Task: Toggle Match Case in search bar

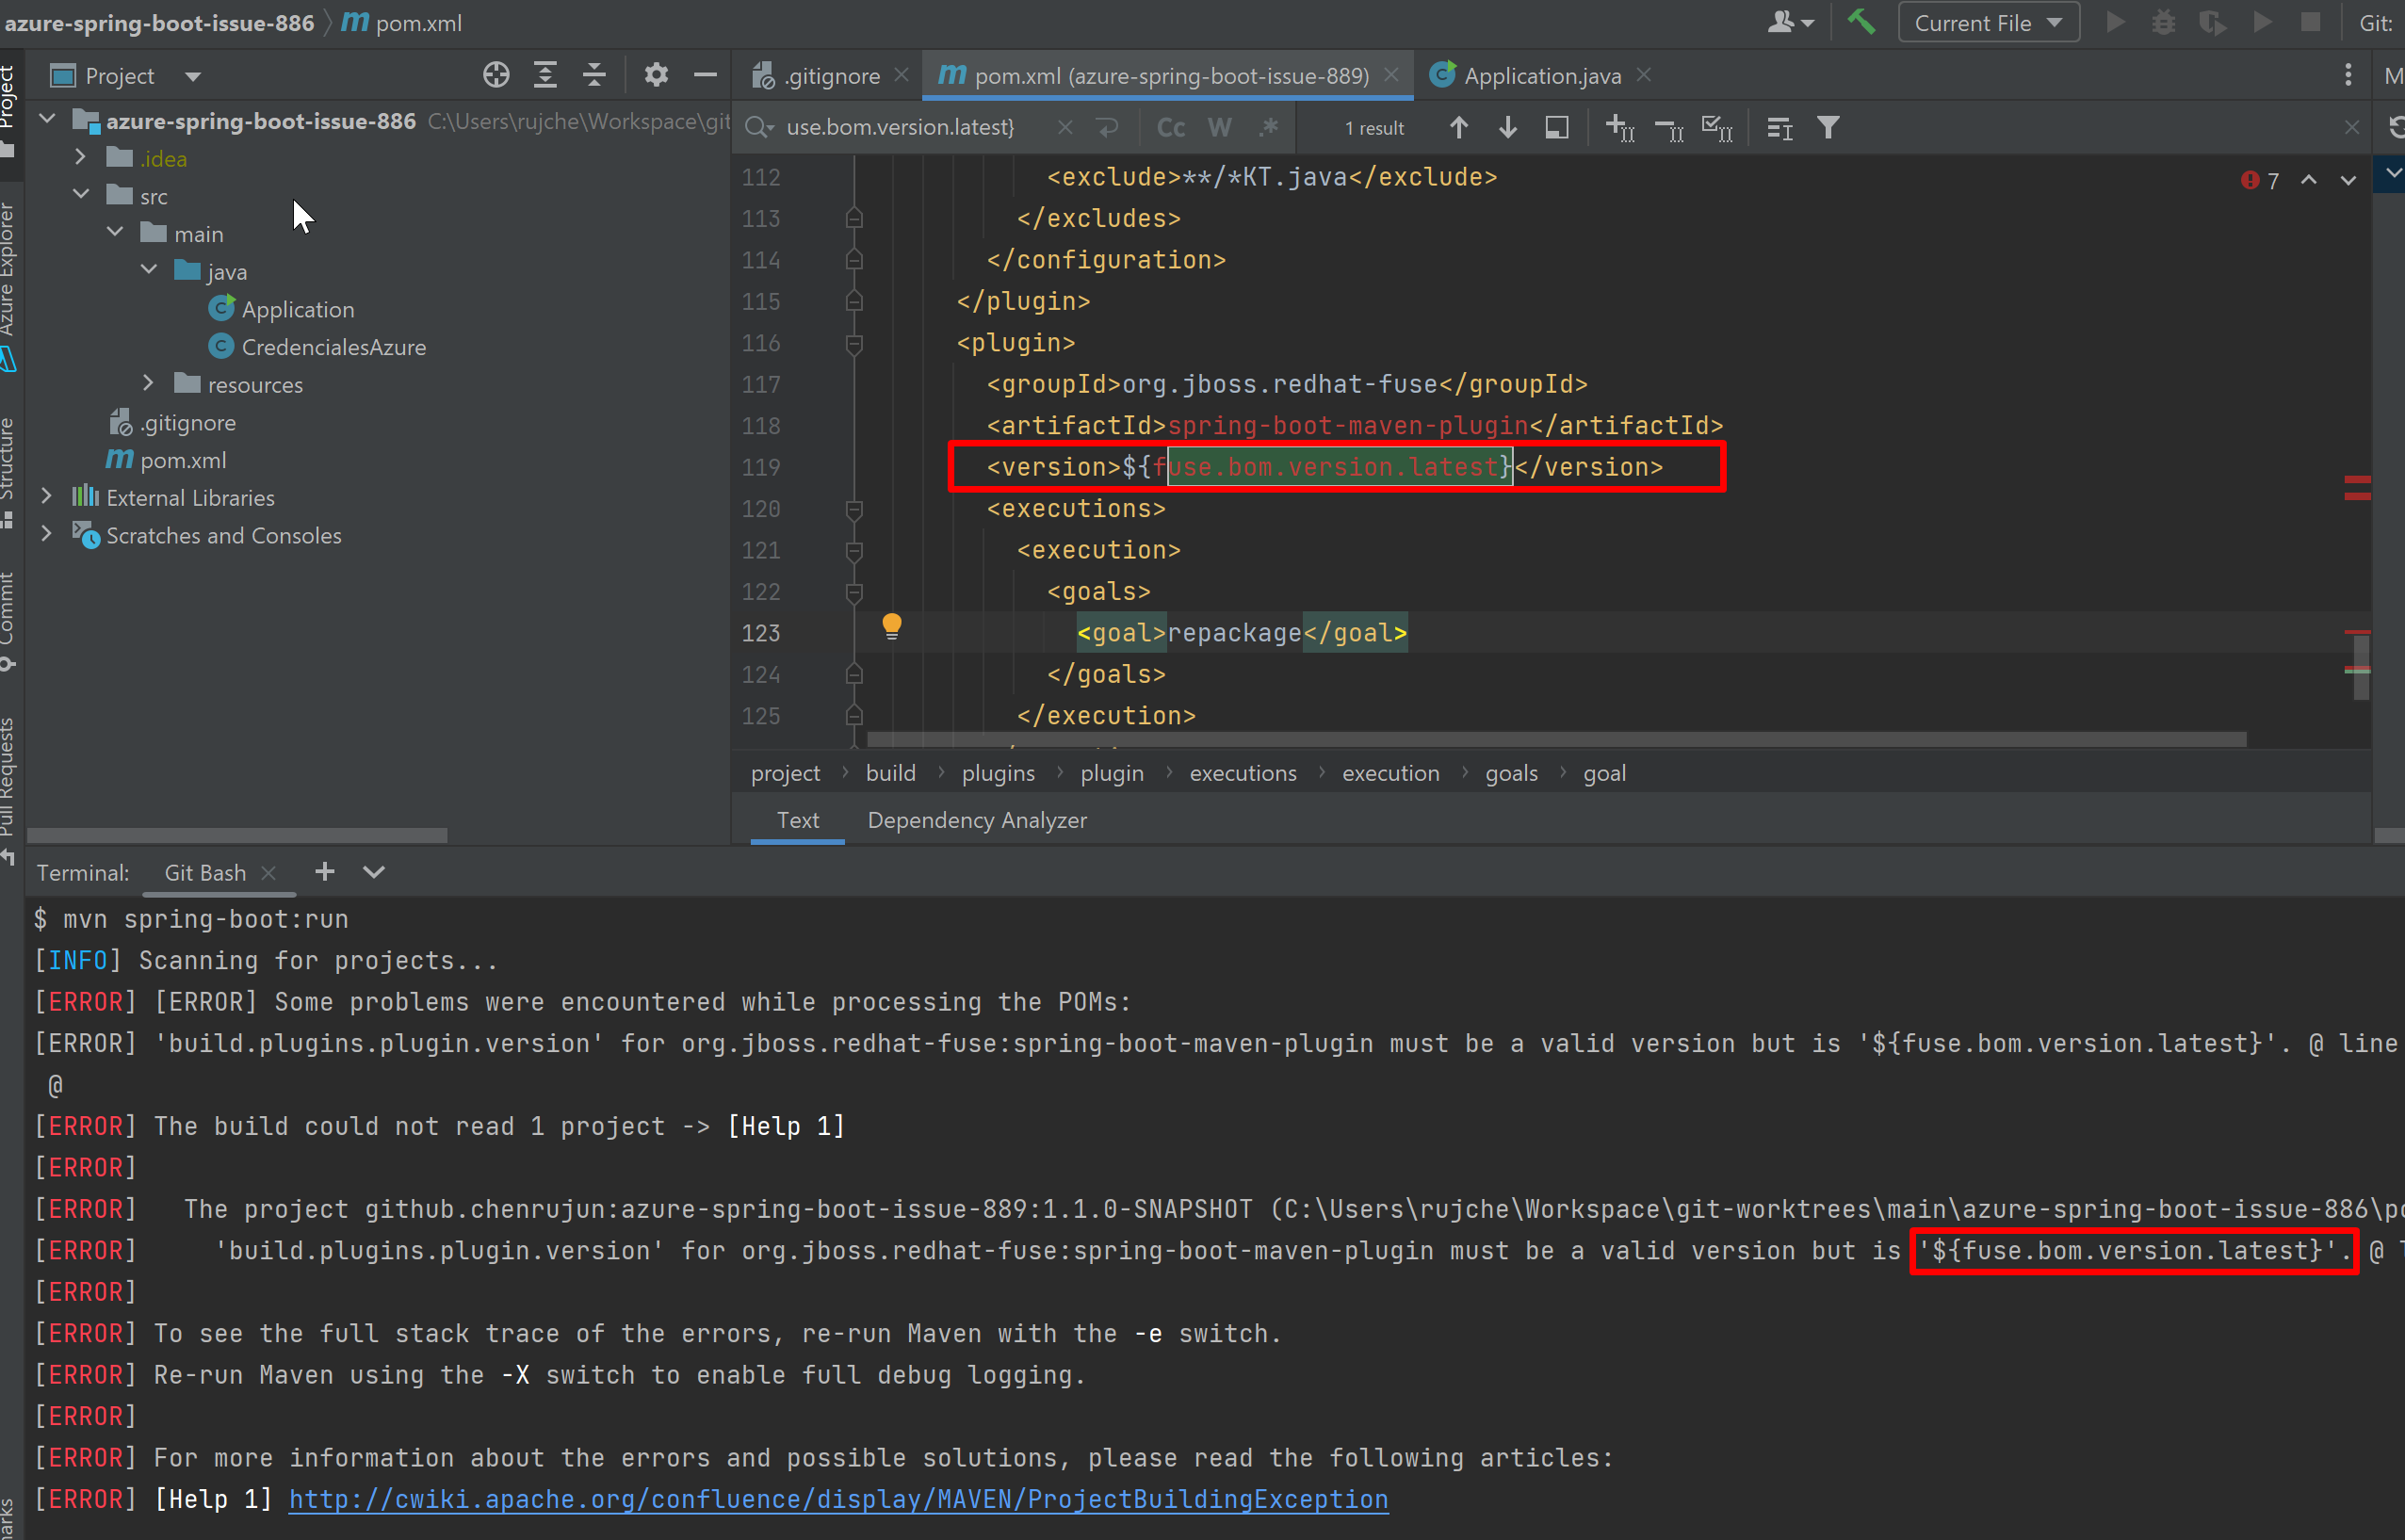Action: point(1169,127)
